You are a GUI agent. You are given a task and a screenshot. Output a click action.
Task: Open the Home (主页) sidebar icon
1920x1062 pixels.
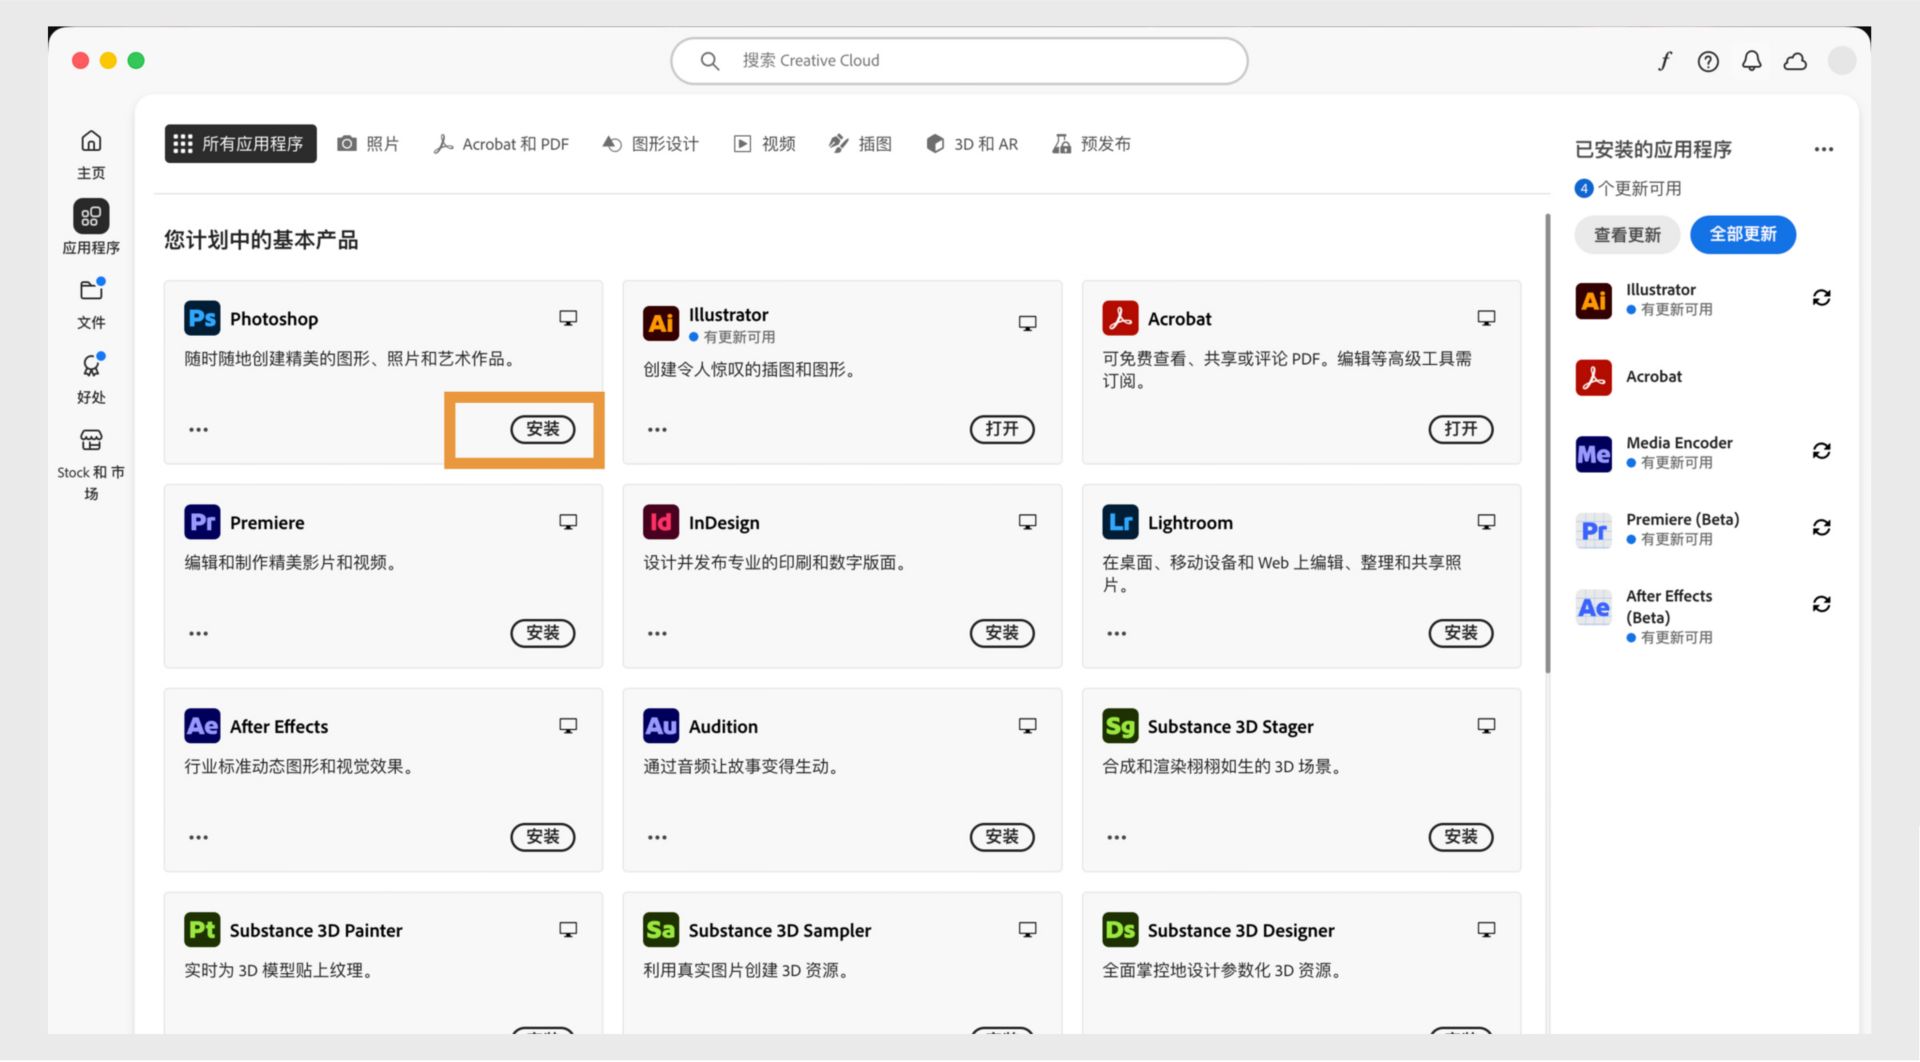pos(91,141)
